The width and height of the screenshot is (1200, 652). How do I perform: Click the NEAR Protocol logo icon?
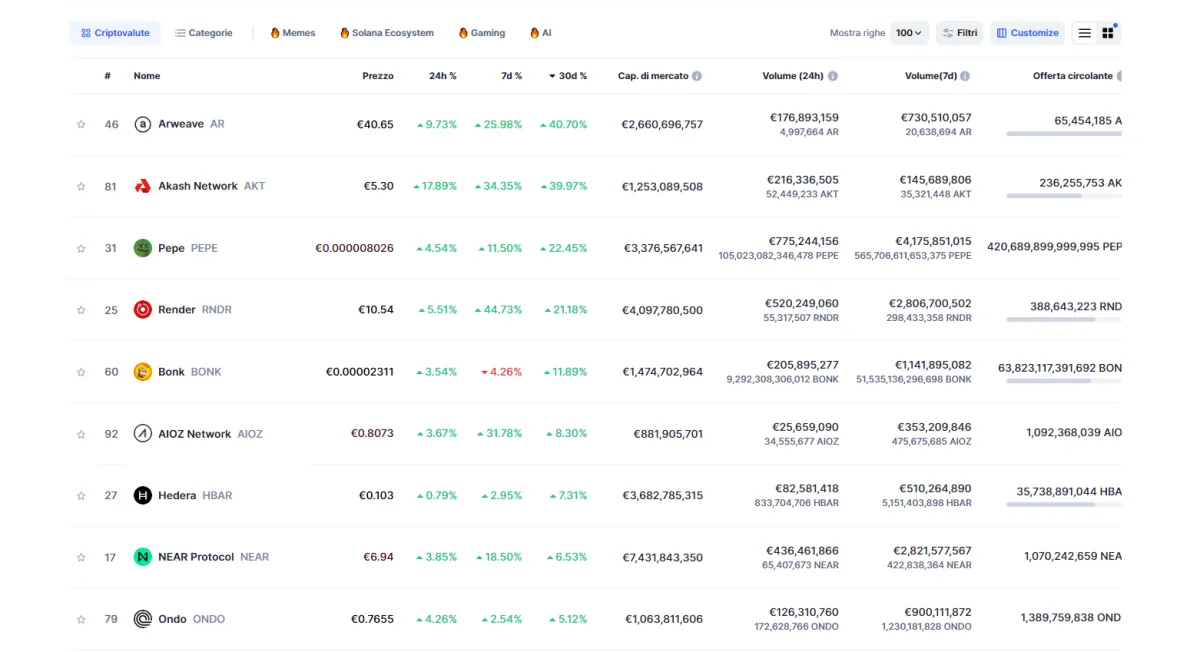click(143, 557)
